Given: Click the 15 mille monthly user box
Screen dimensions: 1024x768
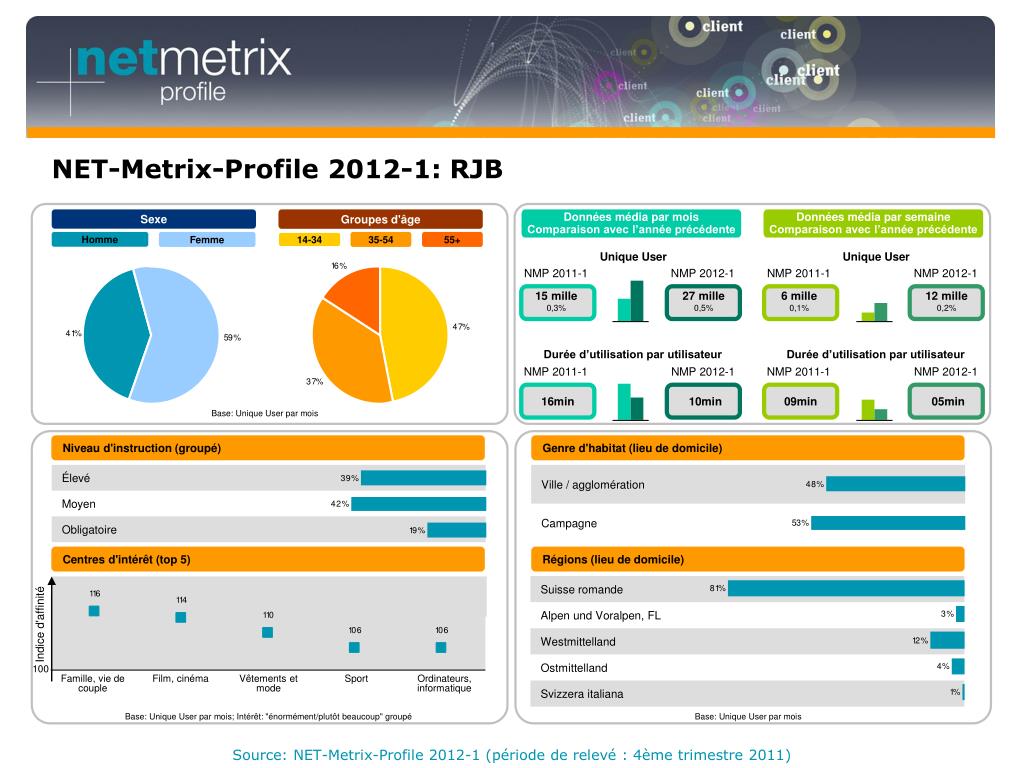Looking at the screenshot, I should (x=557, y=302).
